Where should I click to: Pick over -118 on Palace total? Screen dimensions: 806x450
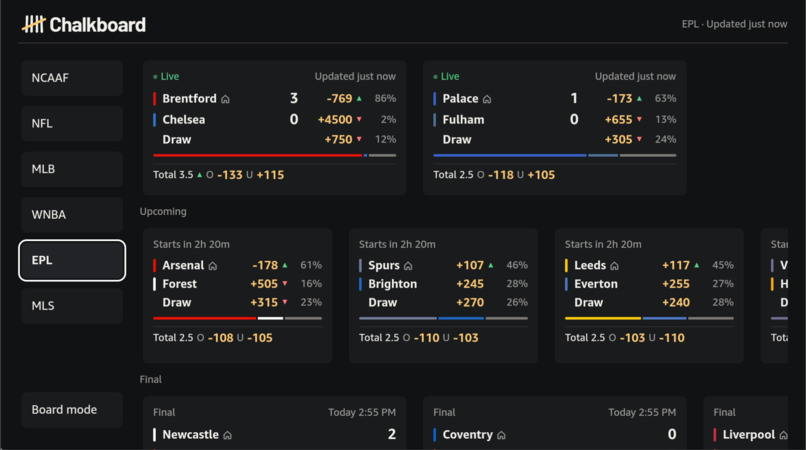(x=501, y=175)
